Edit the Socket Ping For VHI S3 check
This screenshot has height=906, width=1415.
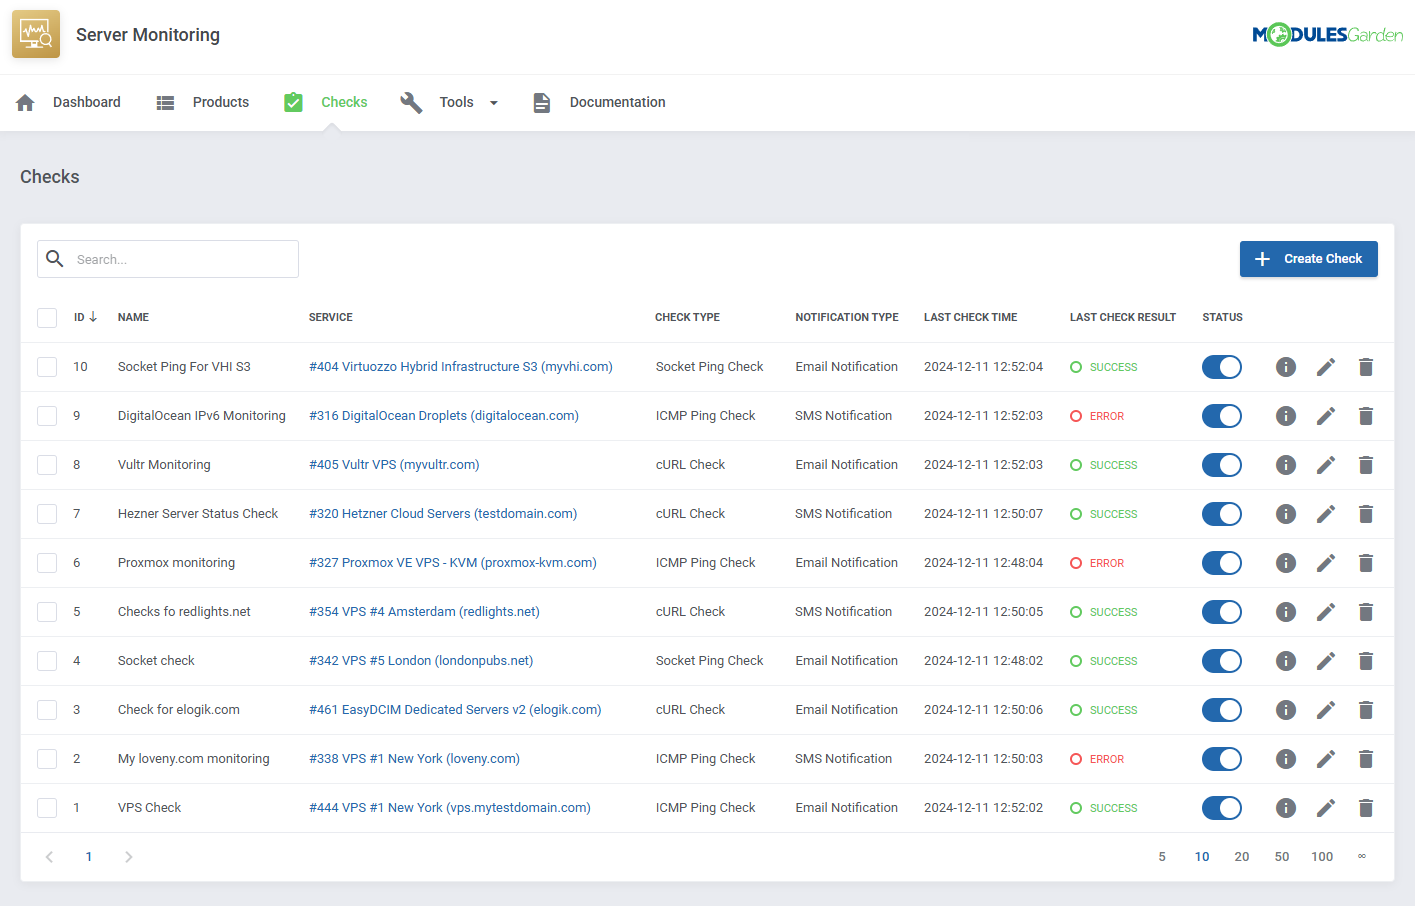coord(1326,367)
